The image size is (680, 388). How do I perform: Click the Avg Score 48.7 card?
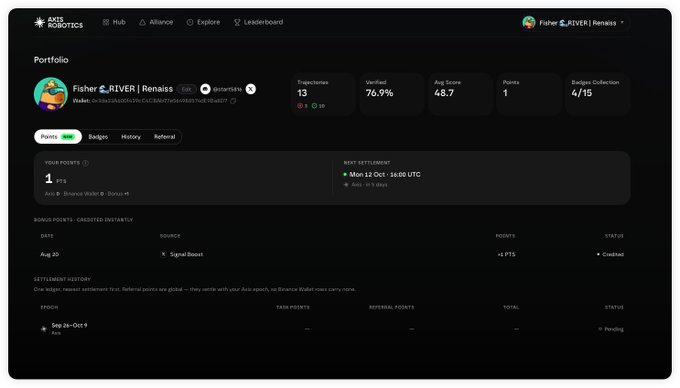click(x=460, y=94)
